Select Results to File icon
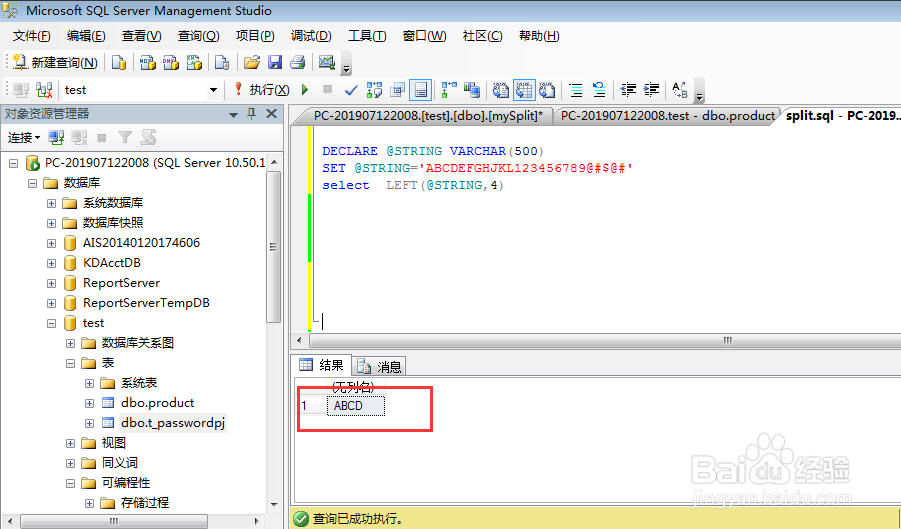The width and height of the screenshot is (901, 529). click(547, 90)
